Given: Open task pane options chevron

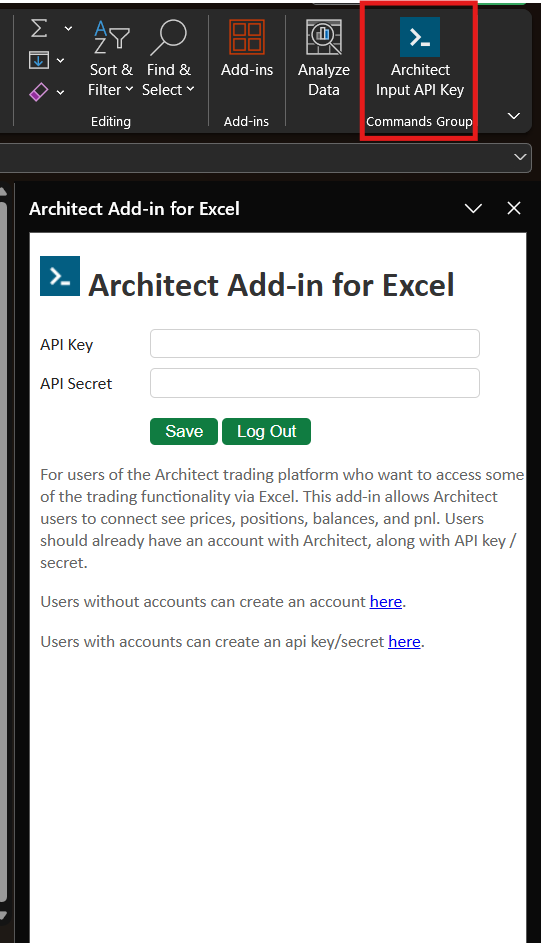Looking at the screenshot, I should (474, 209).
